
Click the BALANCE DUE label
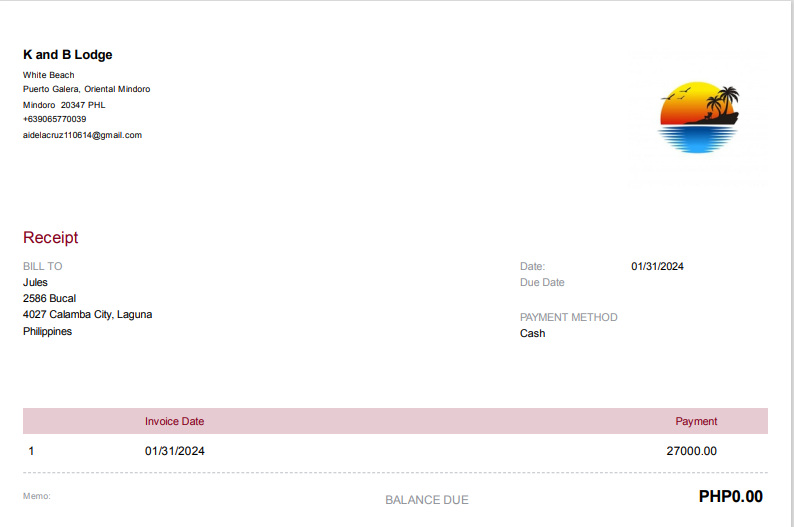click(427, 500)
